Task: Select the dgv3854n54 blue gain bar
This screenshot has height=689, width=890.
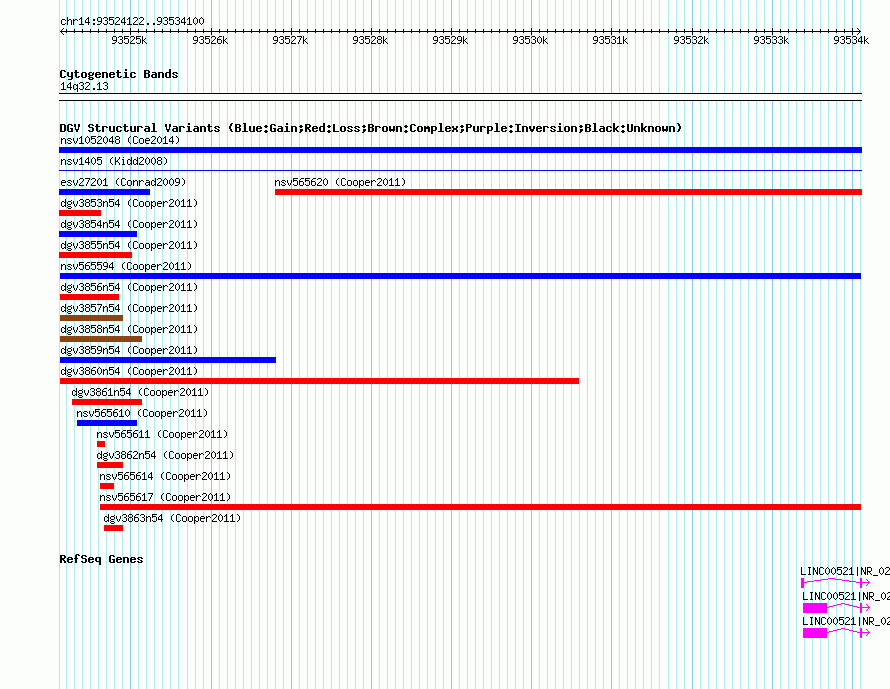Action: click(x=98, y=234)
